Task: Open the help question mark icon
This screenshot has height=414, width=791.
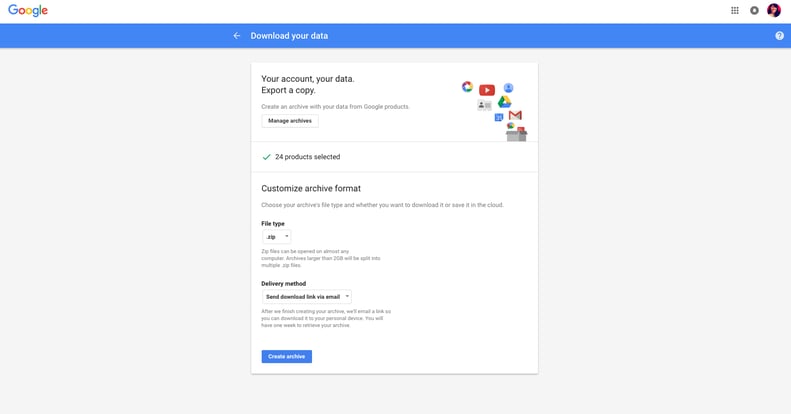Action: tap(779, 36)
